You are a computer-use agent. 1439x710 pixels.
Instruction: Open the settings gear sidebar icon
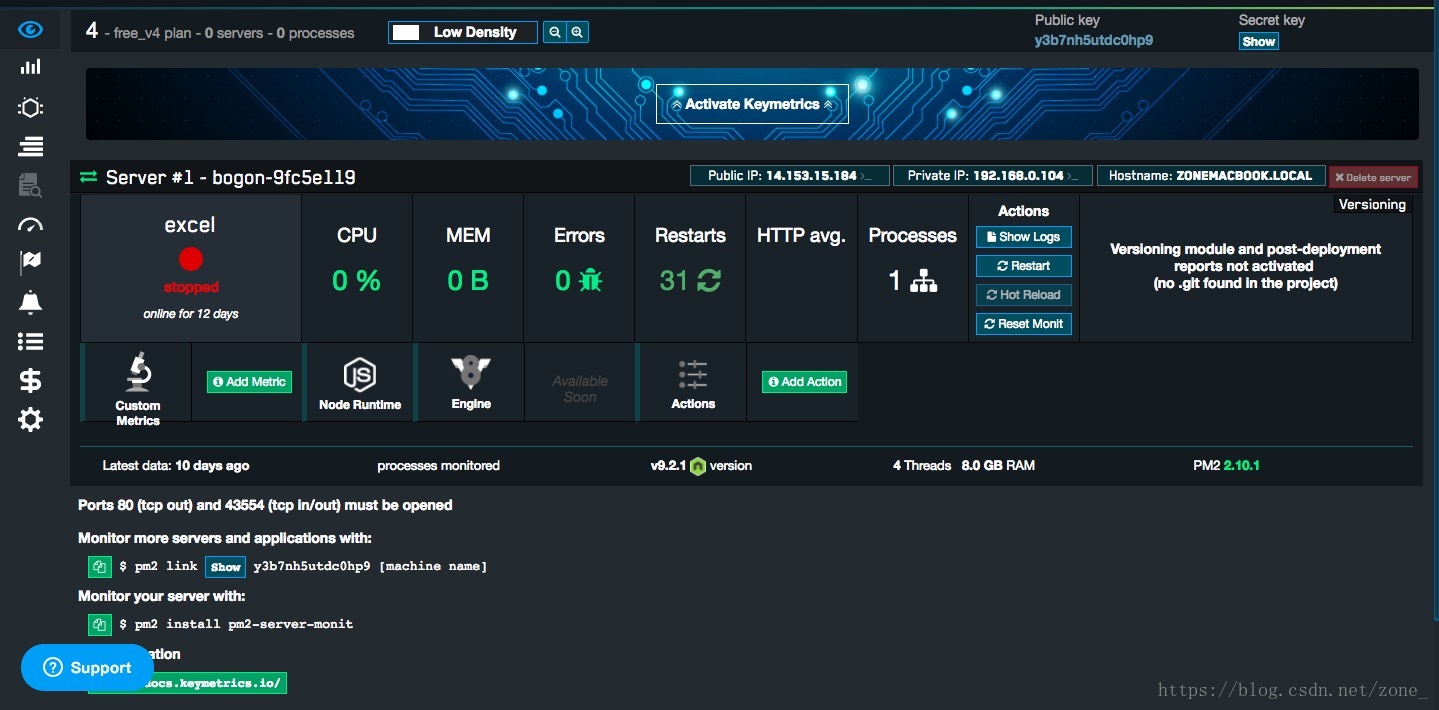31,419
